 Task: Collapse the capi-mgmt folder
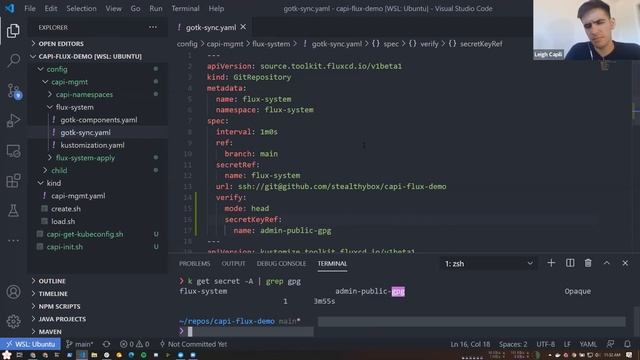coord(69,82)
